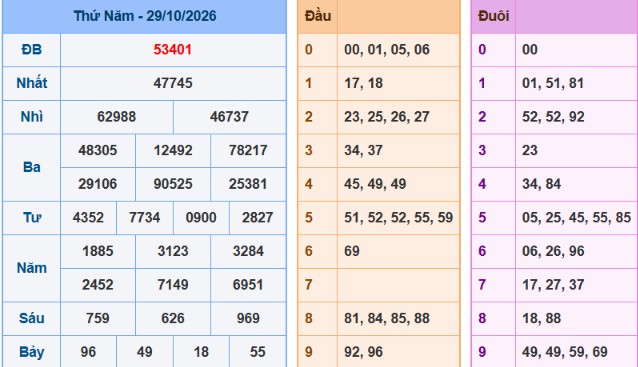Image resolution: width=638 pixels, height=367 pixels.
Task: Click Đuôi row 9 values 49, 49, 59, 69
Action: click(564, 352)
